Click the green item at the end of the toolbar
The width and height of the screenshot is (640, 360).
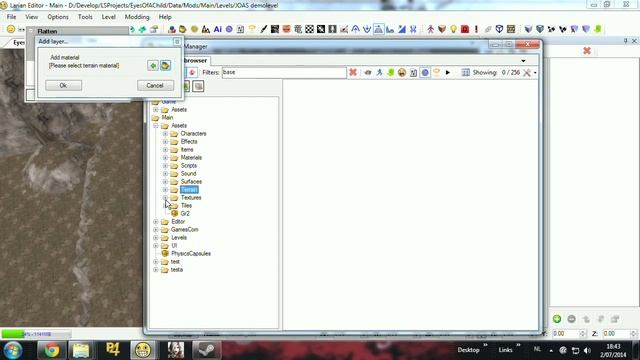(598, 29)
